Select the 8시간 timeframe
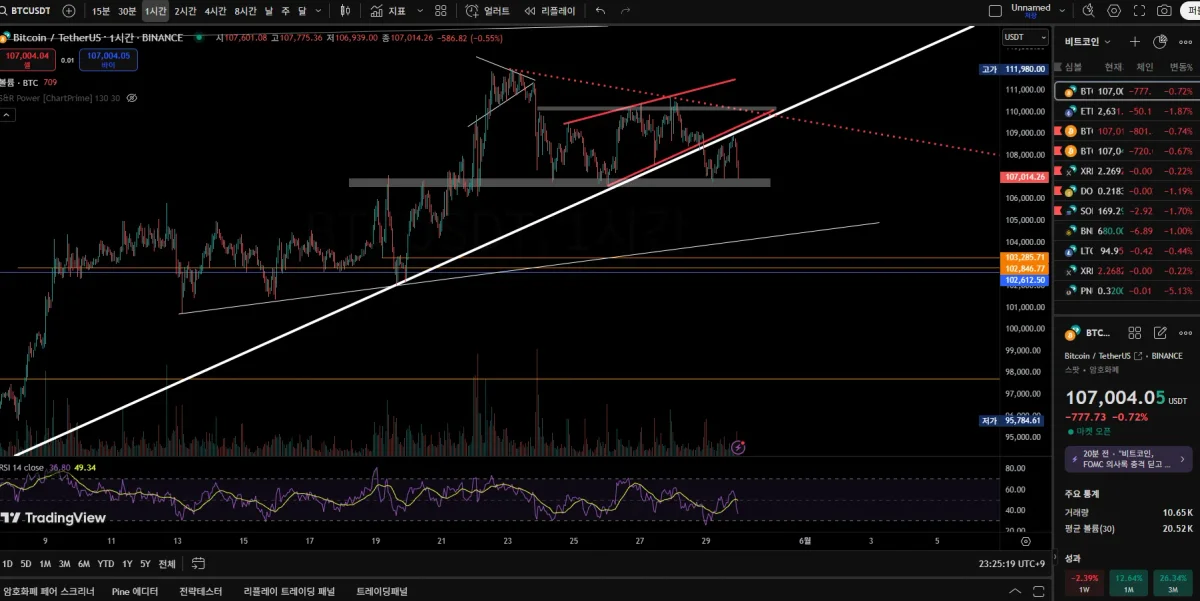This screenshot has height=601, width=1200. (x=245, y=11)
